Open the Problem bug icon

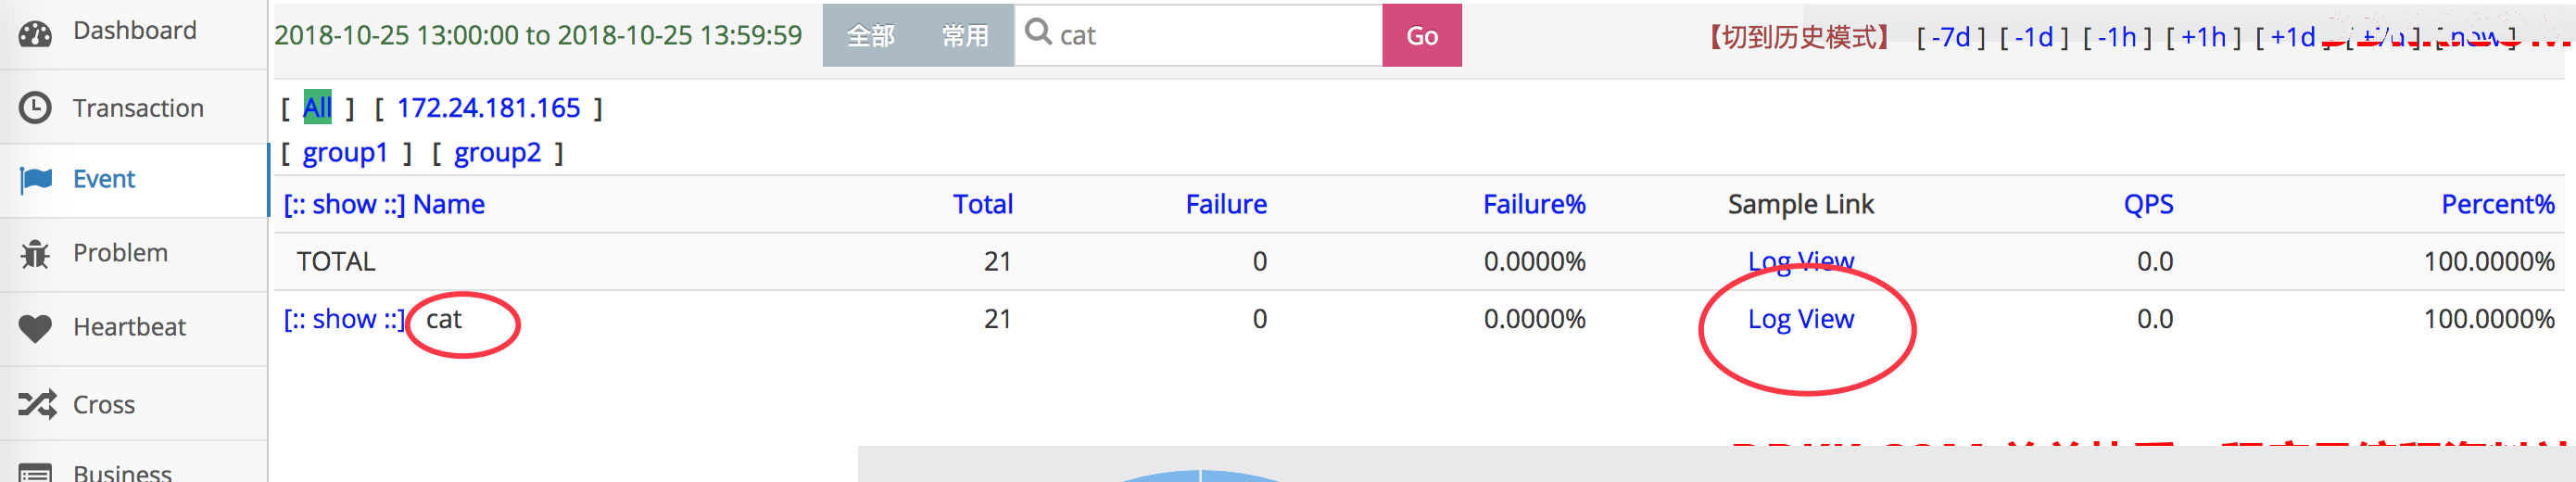tap(35, 254)
